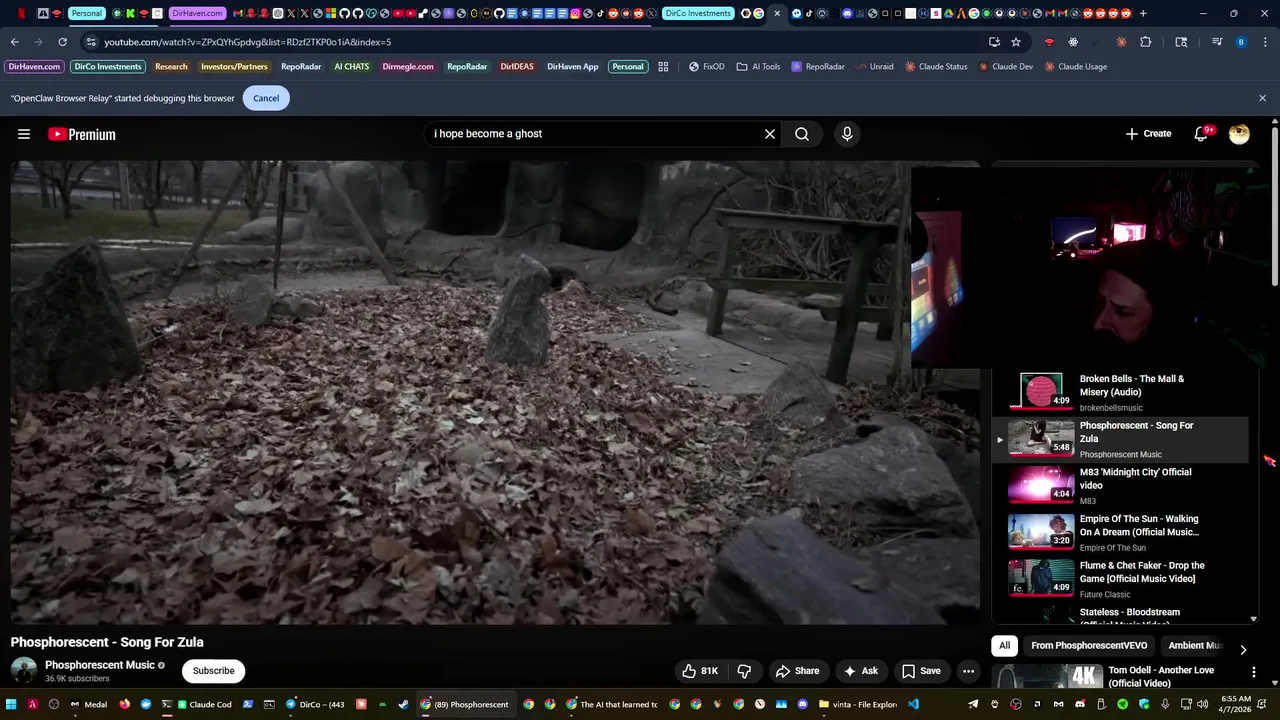1280x720 pixels.
Task: Open Claude Usage bookmark
Action: click(x=1075, y=67)
